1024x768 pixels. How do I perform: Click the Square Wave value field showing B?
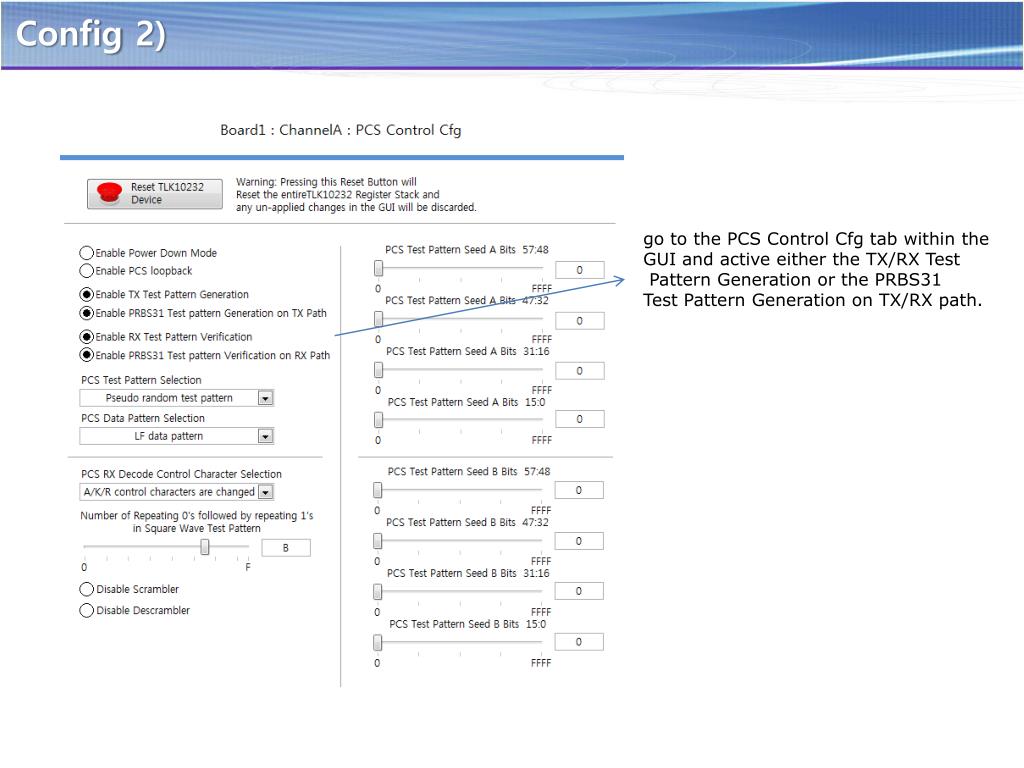pyautogui.click(x=286, y=548)
